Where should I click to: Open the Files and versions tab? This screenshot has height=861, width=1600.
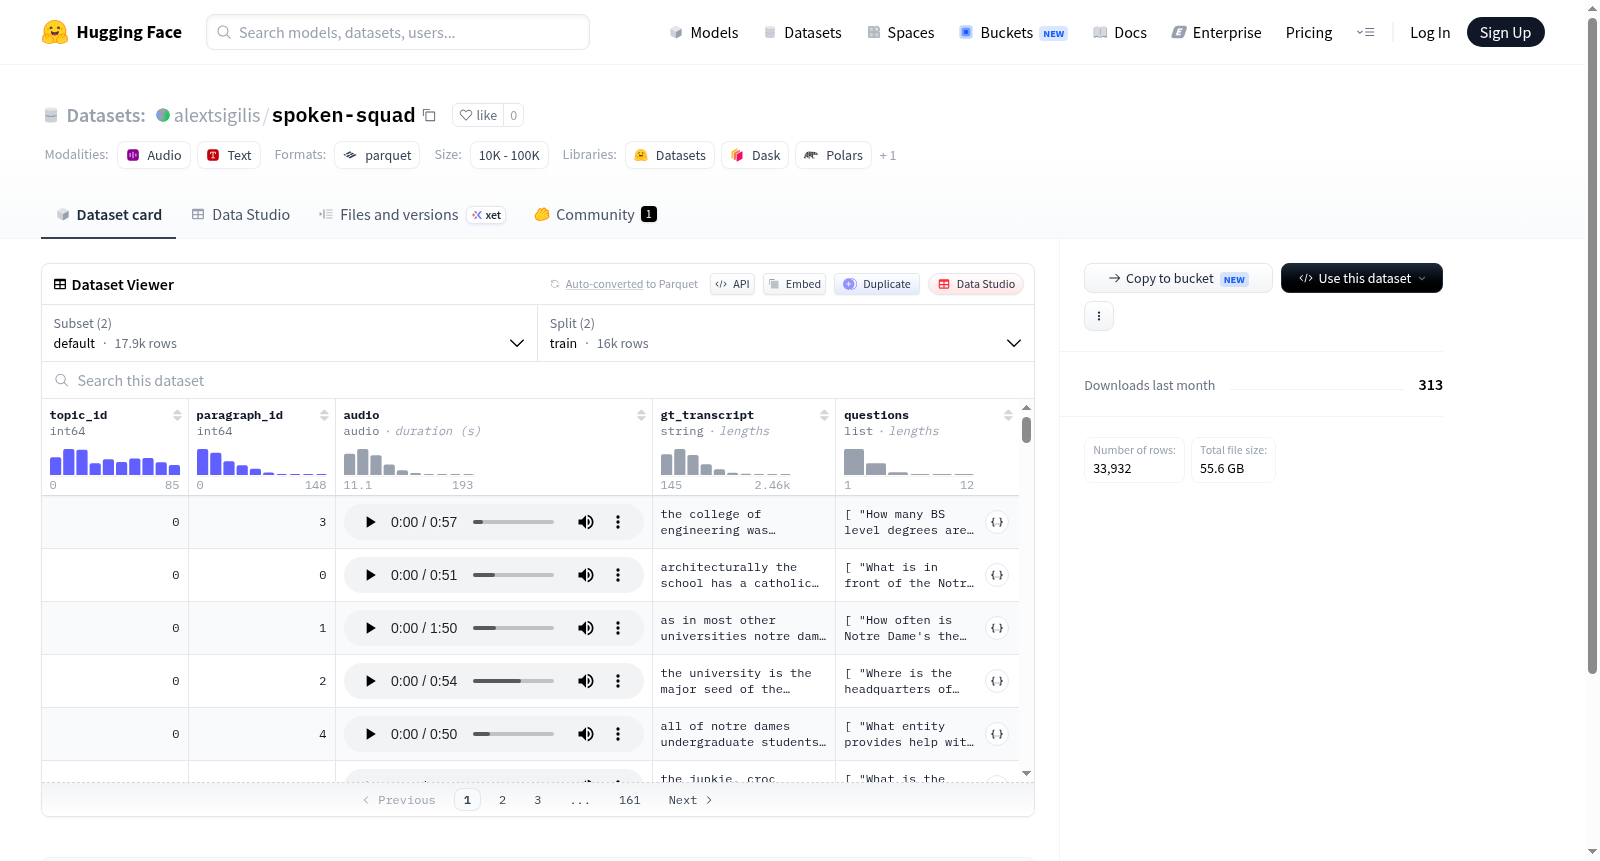(412, 215)
